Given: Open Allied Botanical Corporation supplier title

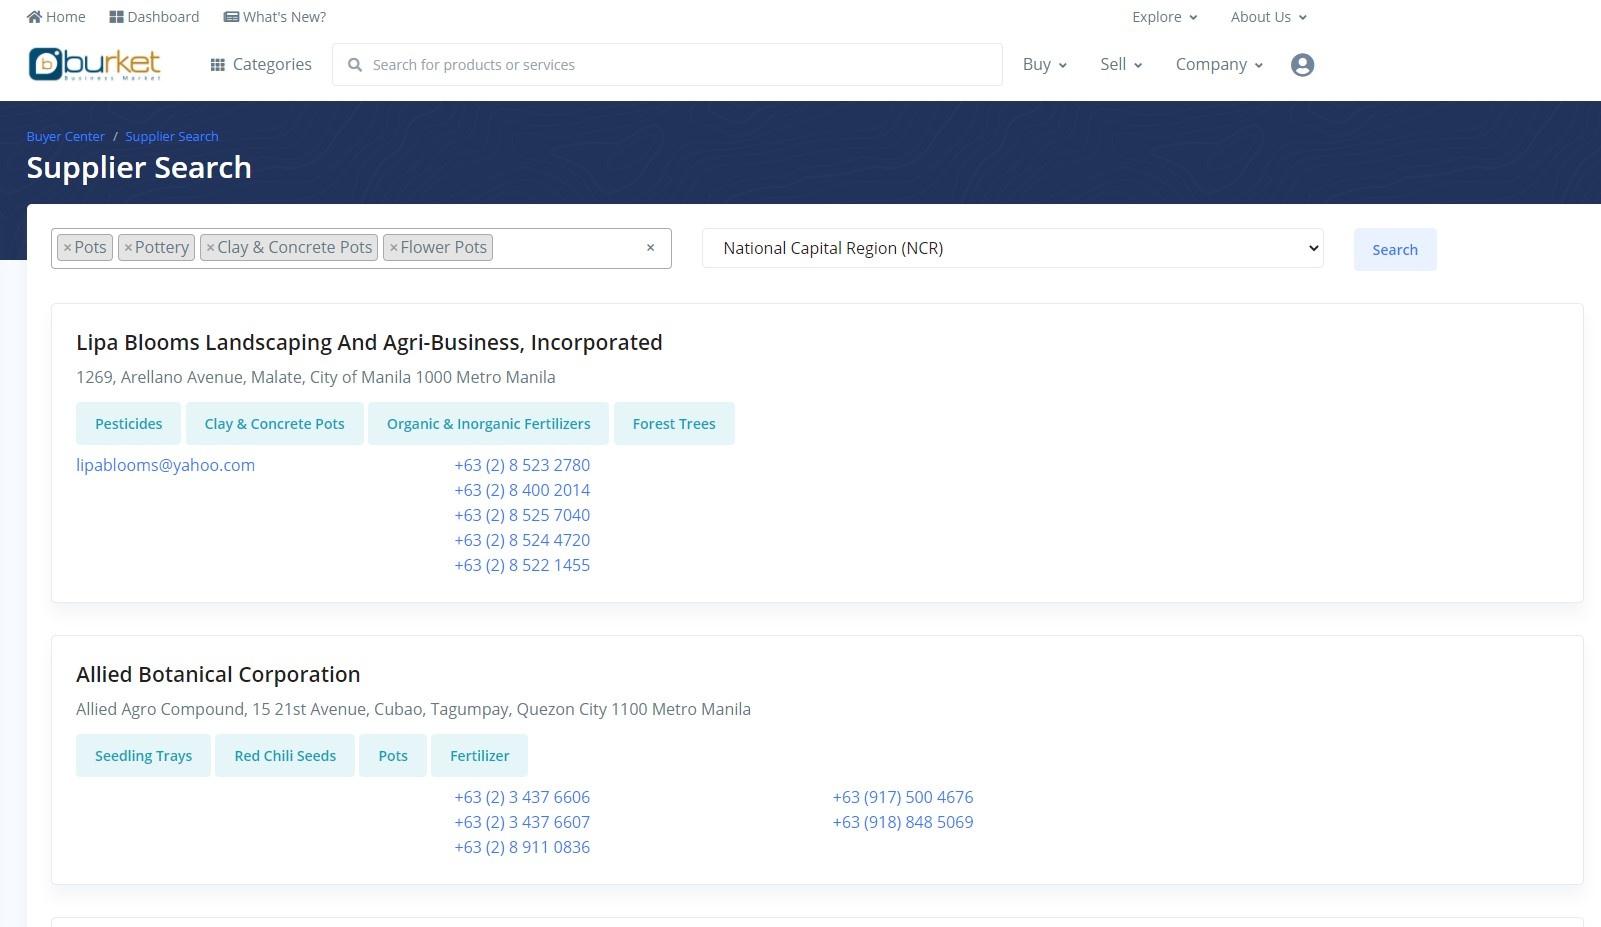Looking at the screenshot, I should pos(218,674).
